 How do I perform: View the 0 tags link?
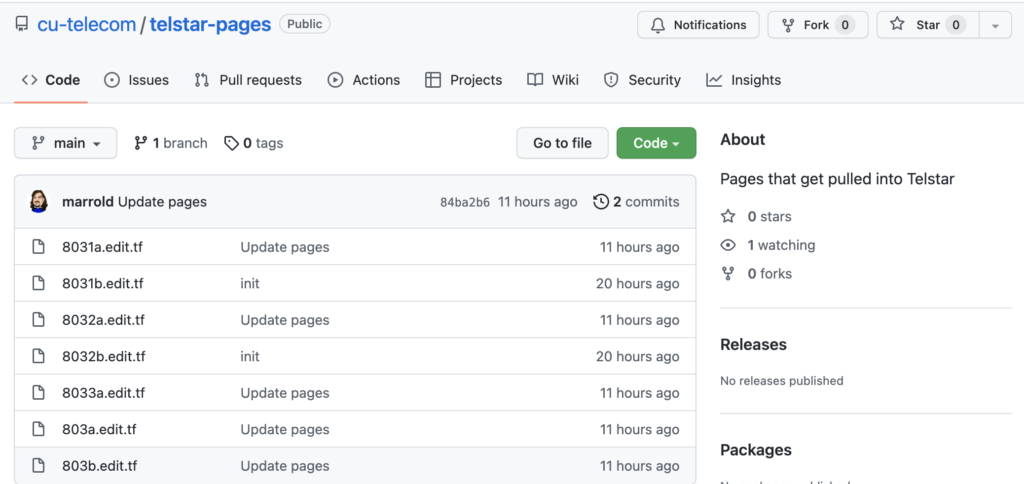pos(253,143)
